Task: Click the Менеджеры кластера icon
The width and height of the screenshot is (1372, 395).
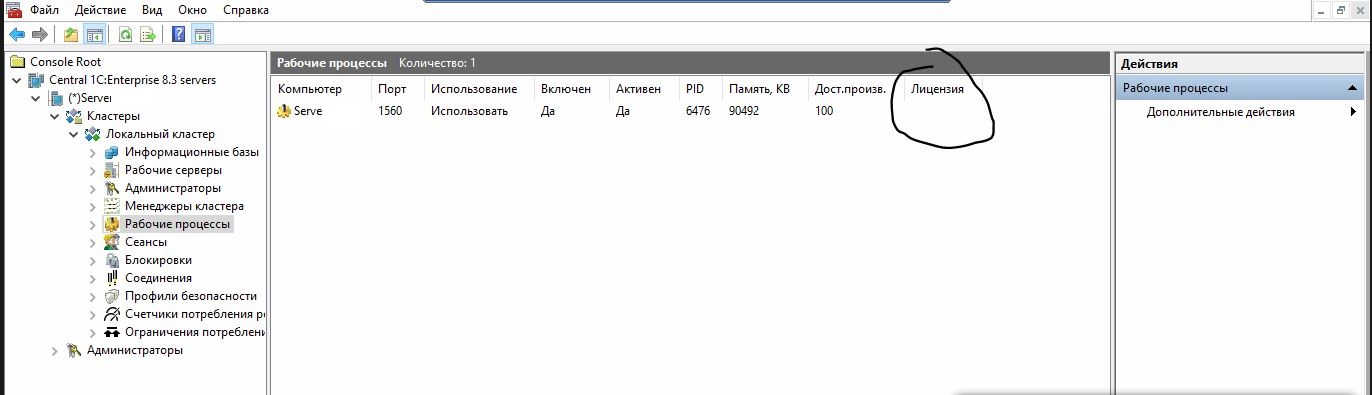Action: click(x=112, y=206)
